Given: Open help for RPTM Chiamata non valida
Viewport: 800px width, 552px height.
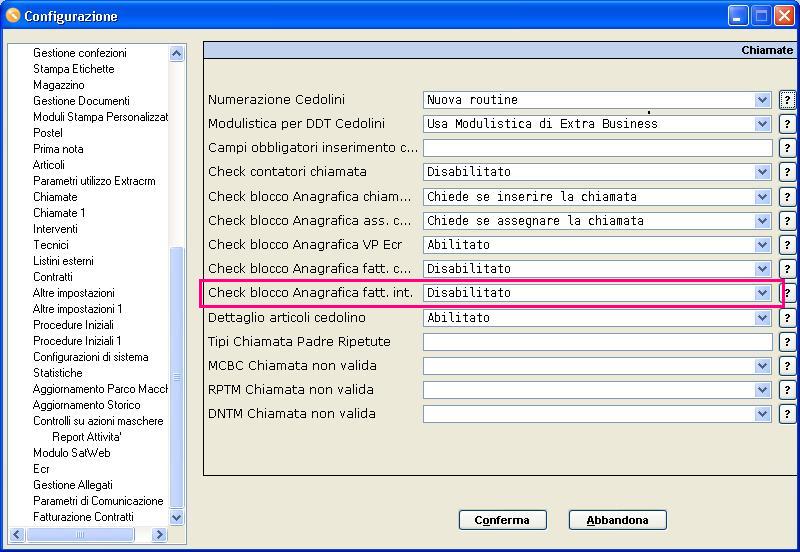Looking at the screenshot, I should [787, 389].
